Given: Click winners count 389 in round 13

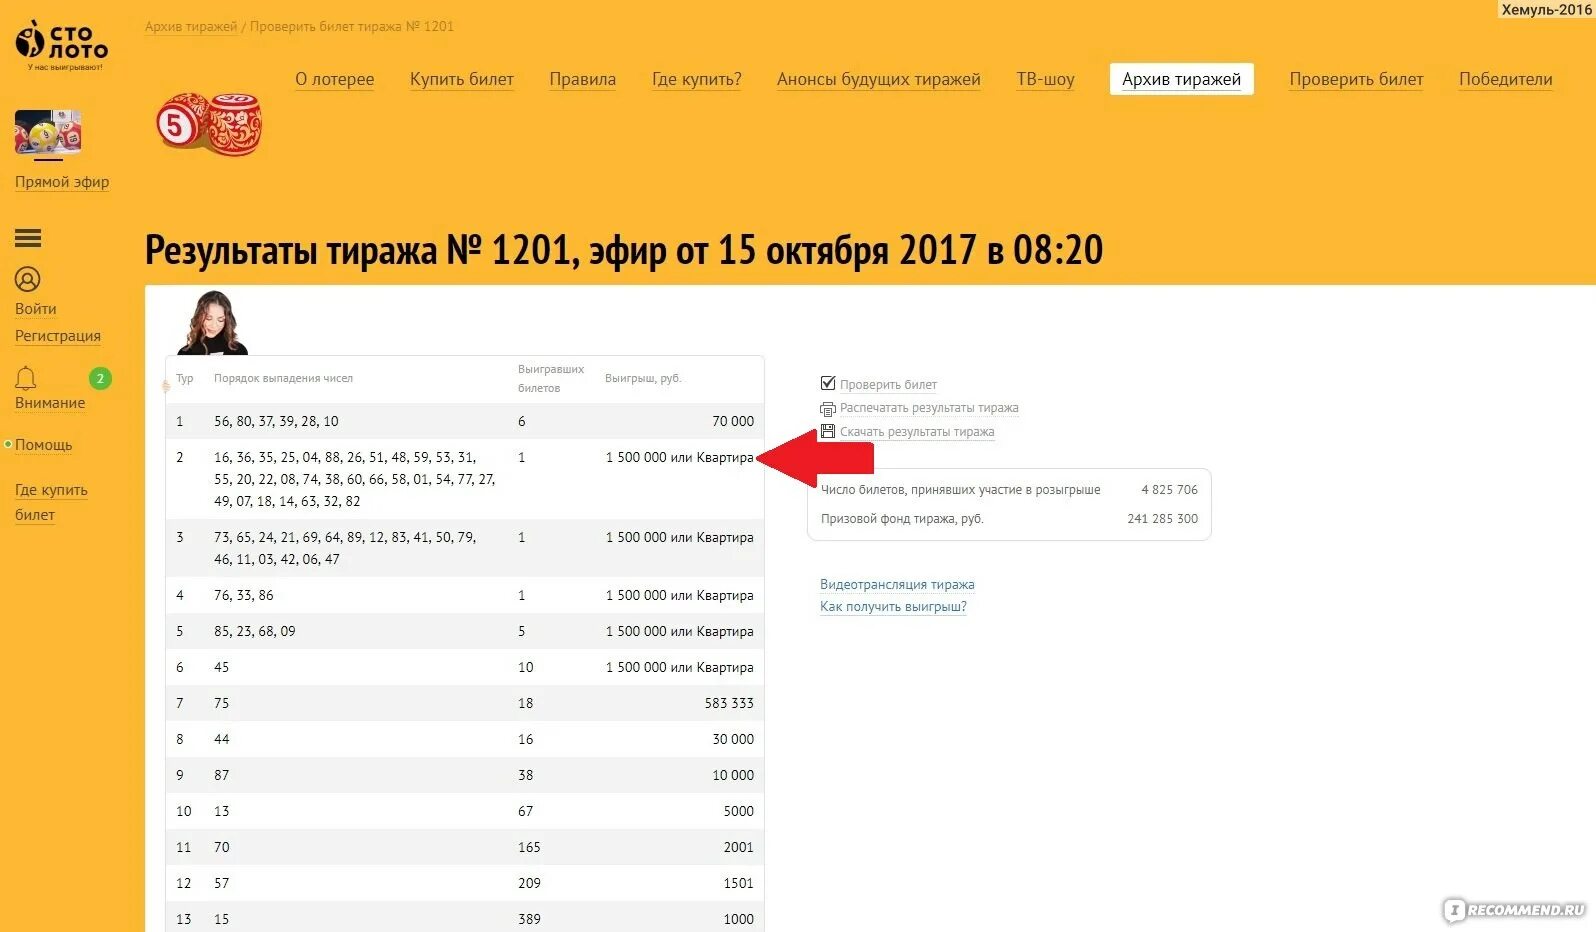Looking at the screenshot, I should (x=529, y=920).
